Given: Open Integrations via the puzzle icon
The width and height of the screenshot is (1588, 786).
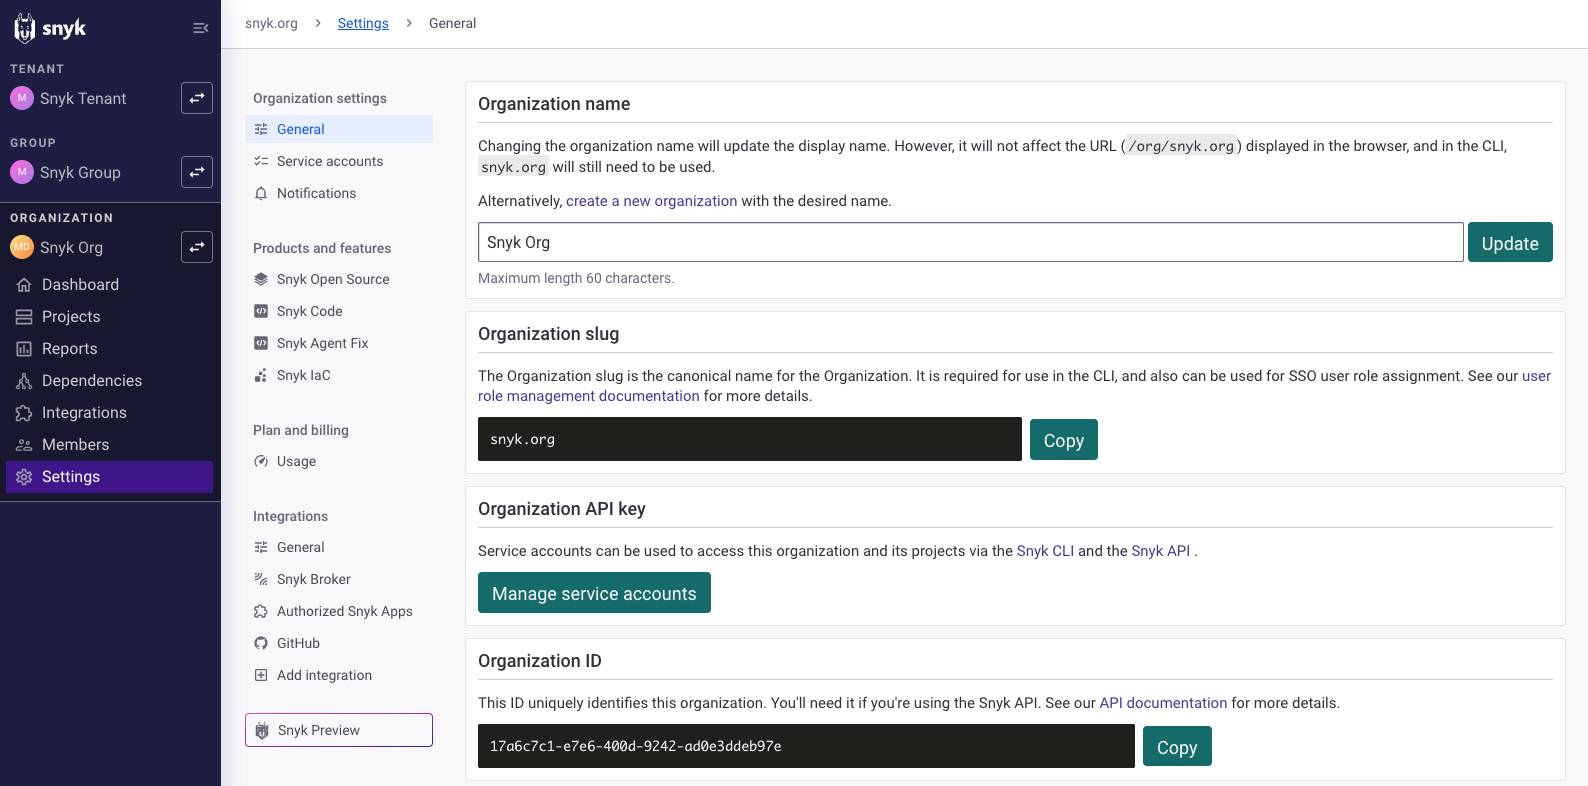Looking at the screenshot, I should [24, 413].
